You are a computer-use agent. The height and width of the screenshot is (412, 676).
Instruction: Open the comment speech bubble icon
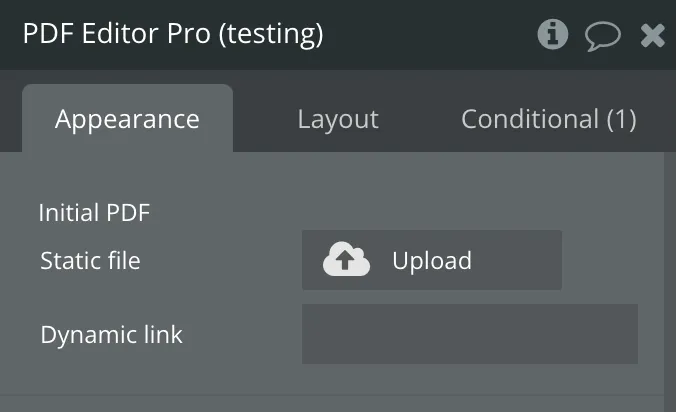tap(602, 36)
